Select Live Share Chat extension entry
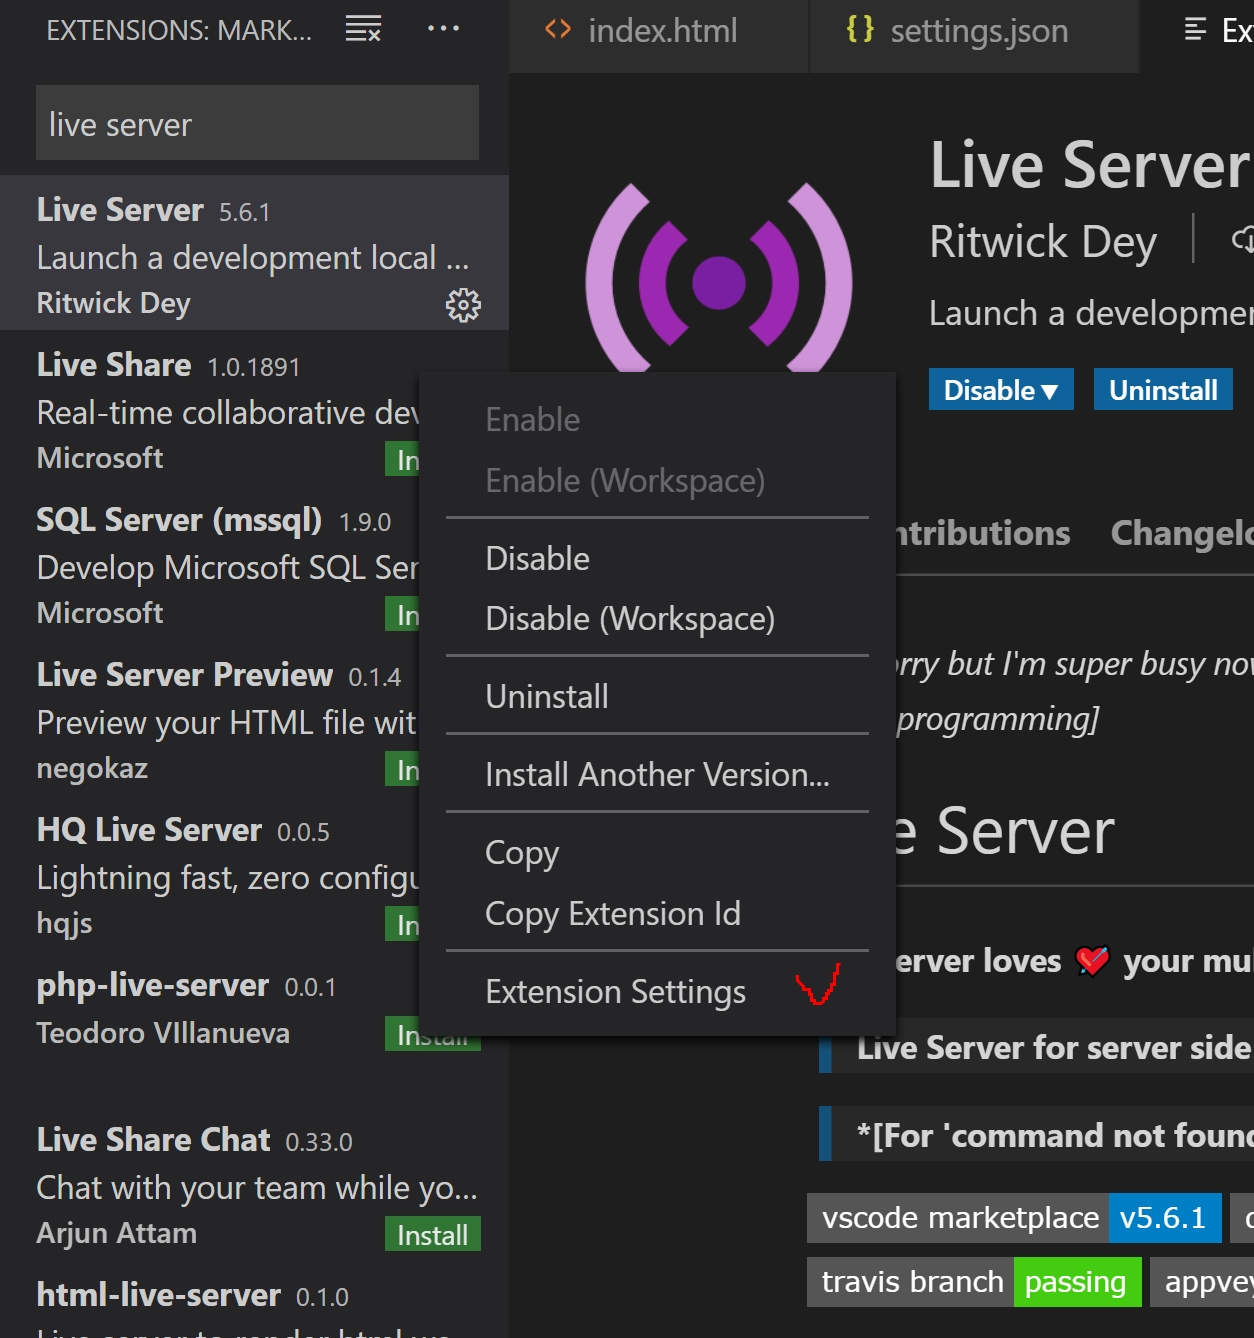 [254, 1183]
